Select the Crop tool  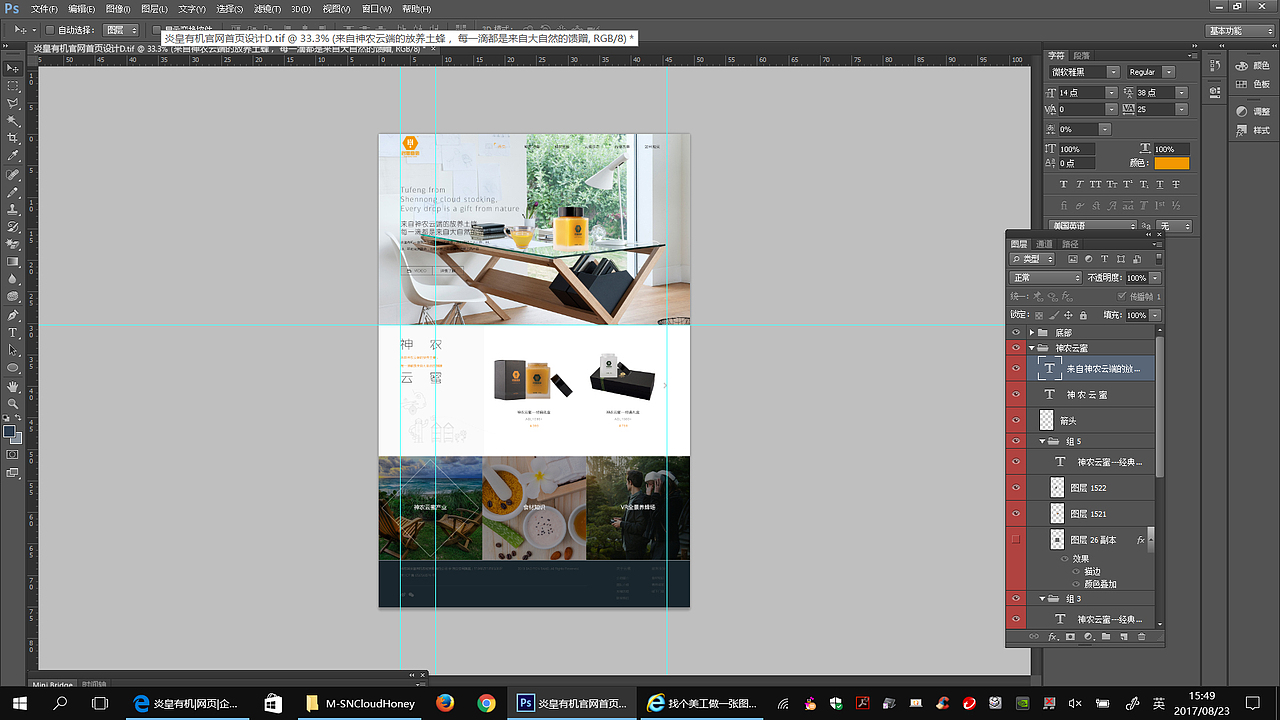pyautogui.click(x=13, y=138)
